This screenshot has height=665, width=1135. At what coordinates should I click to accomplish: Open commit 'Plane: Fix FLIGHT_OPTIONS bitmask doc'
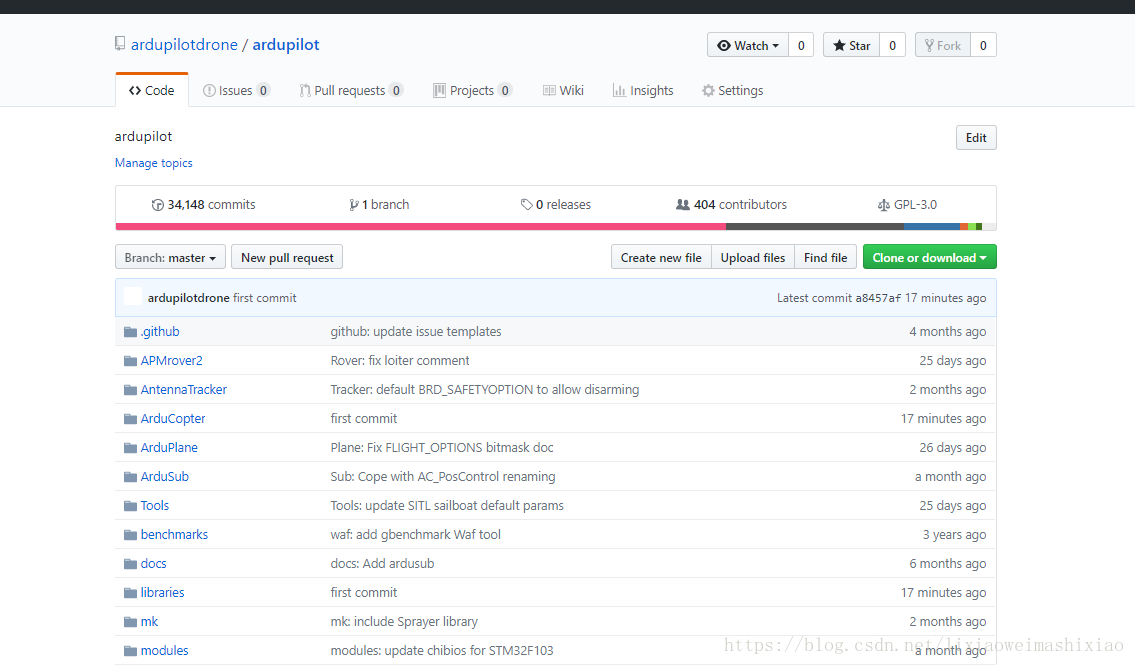442,447
